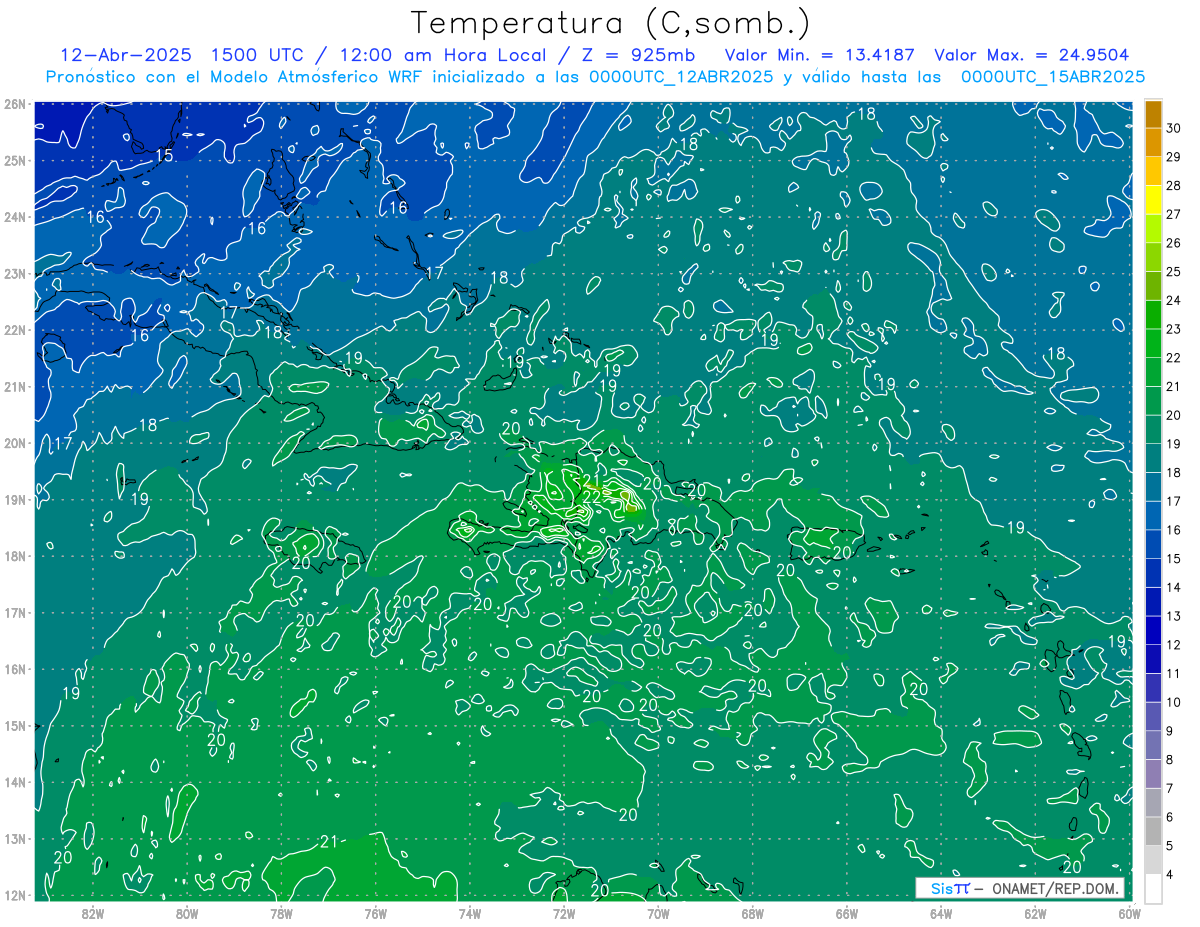This screenshot has width=1200, height=927.
Task: Click the '30' label on the color scale
Action: [x=1174, y=128]
